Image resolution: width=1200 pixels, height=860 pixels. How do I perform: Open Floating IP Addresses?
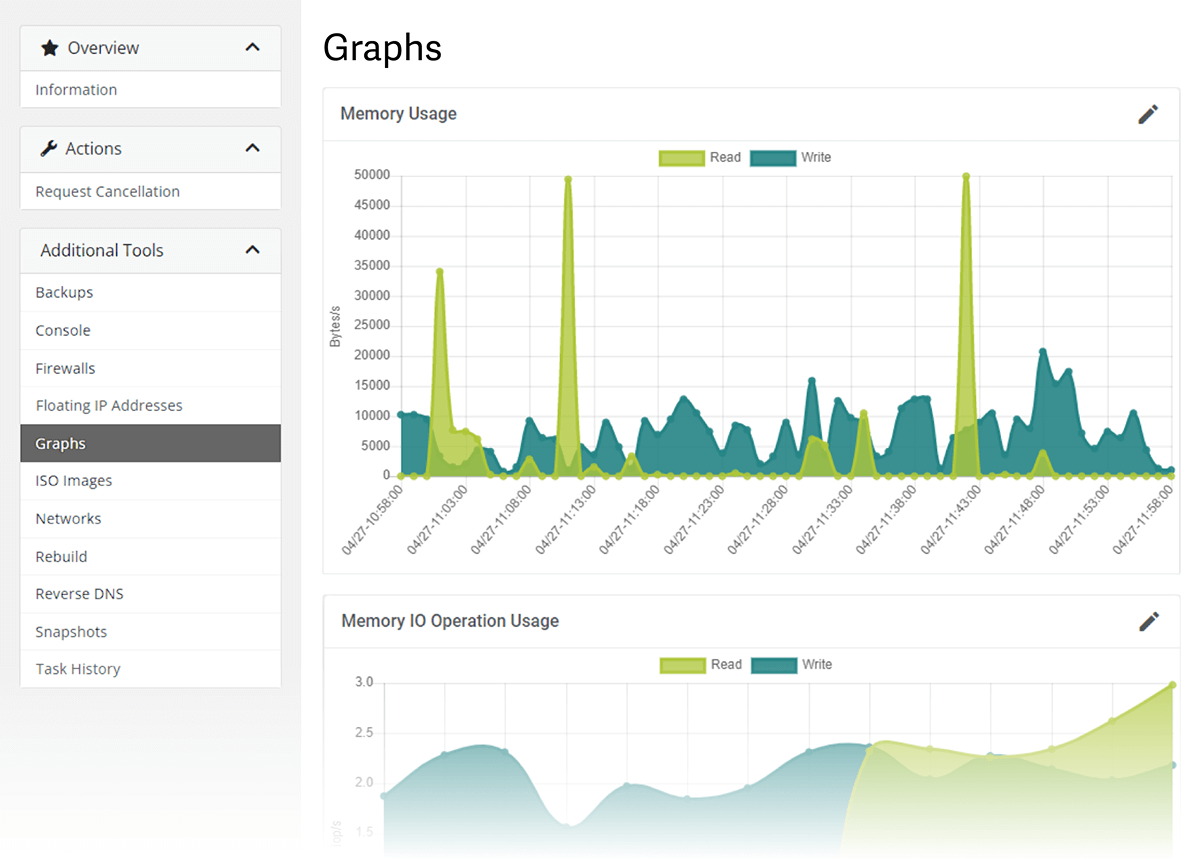tap(150, 406)
